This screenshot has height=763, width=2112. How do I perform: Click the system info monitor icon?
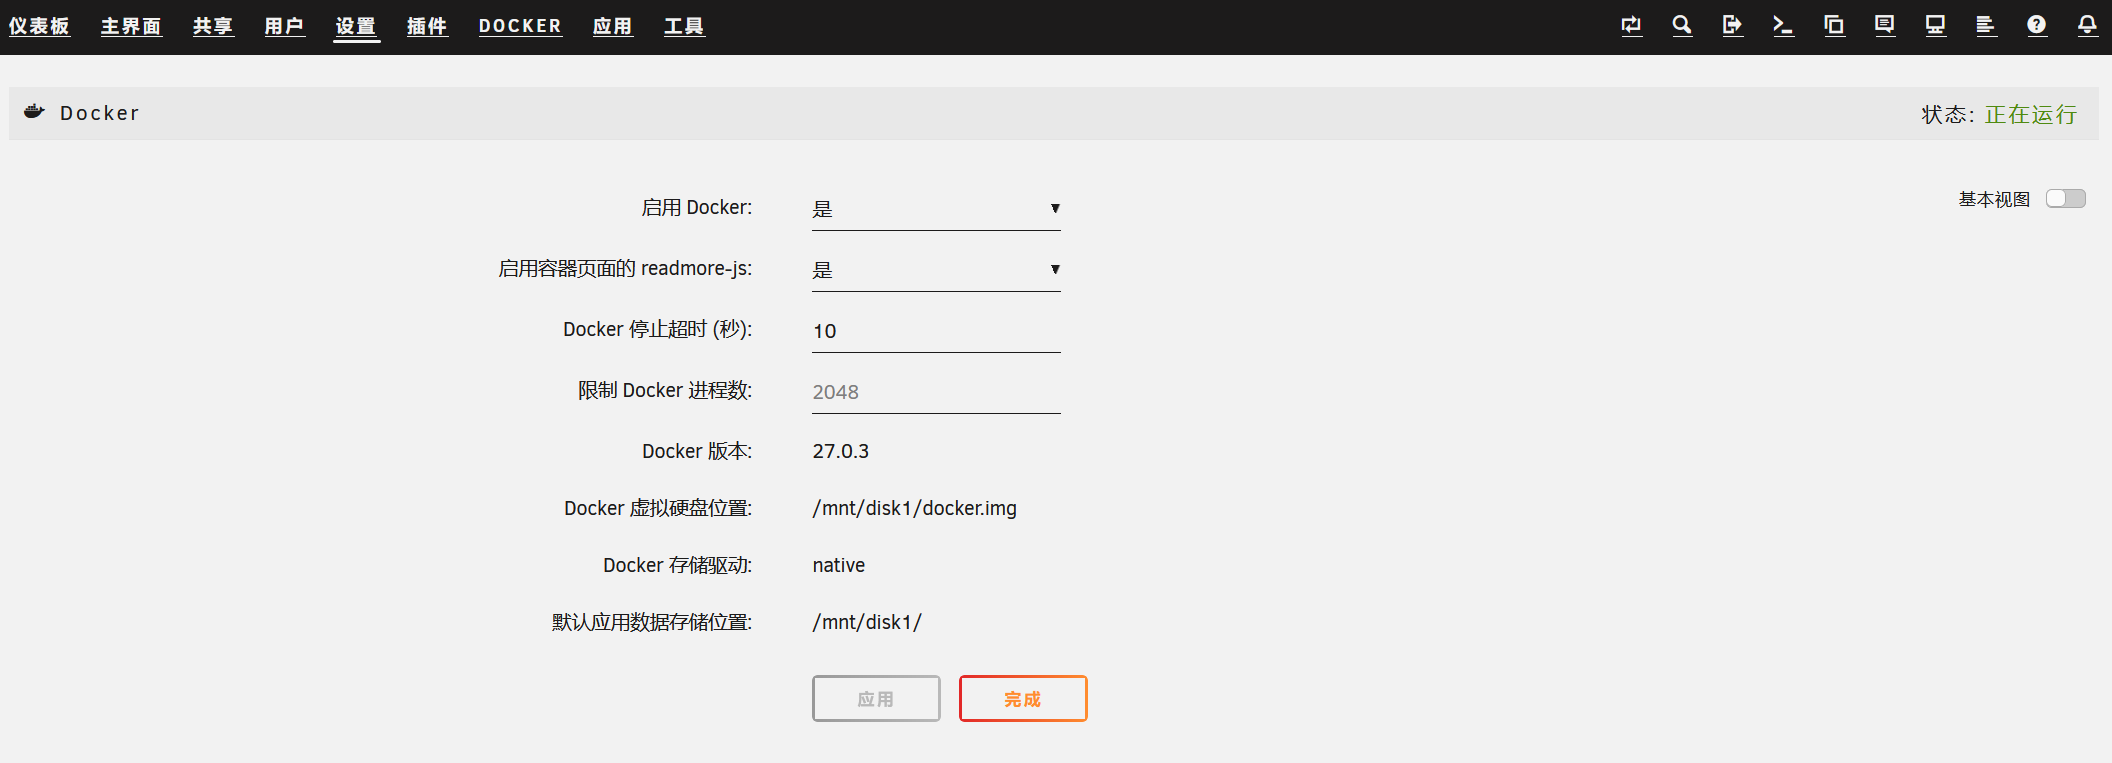(1936, 26)
